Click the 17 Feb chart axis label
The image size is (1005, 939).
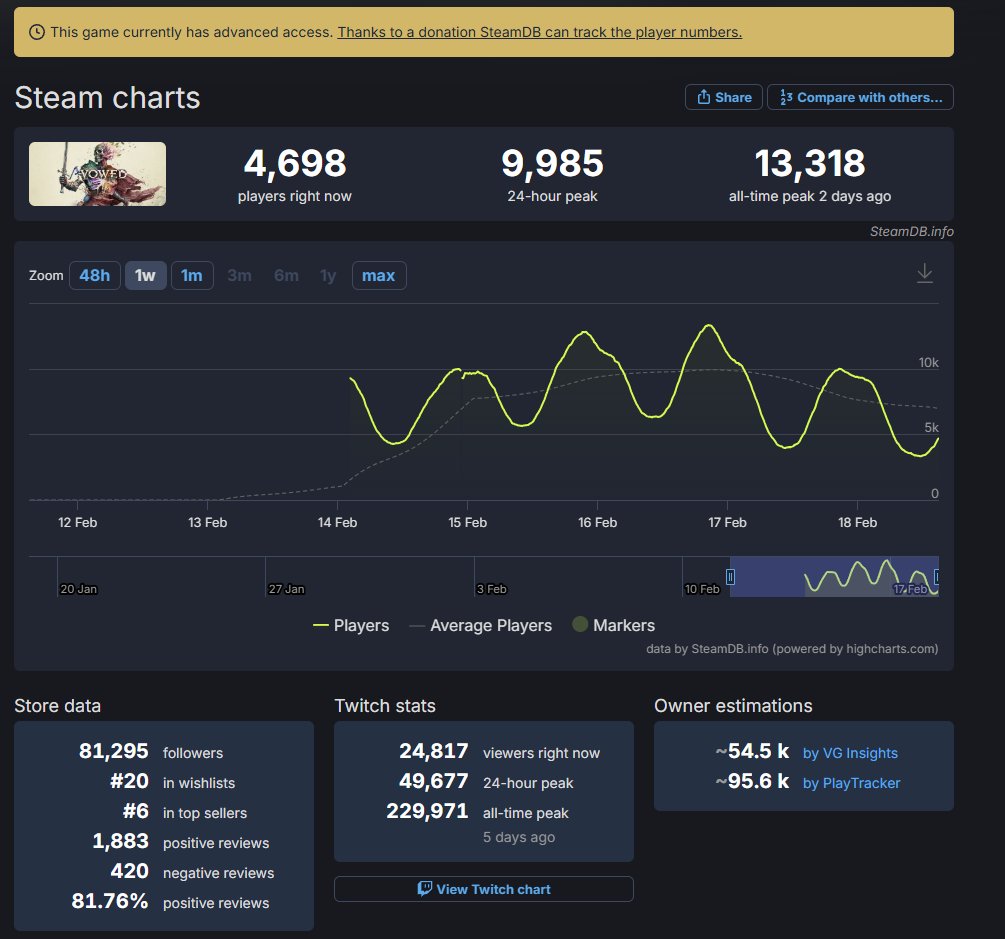tap(727, 522)
